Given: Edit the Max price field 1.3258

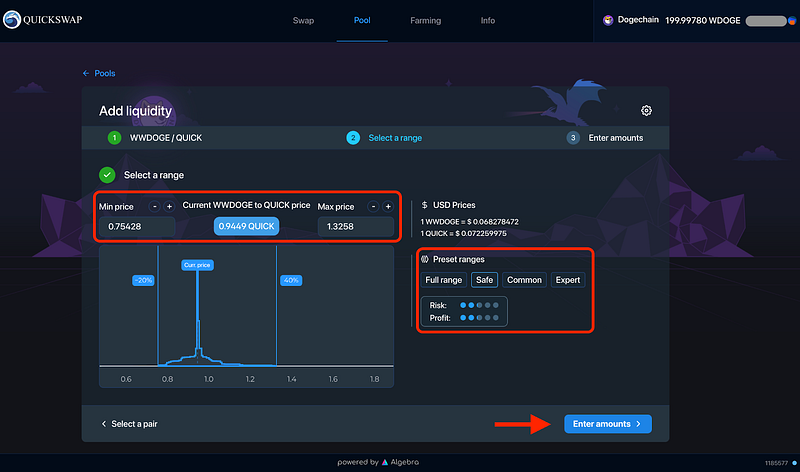Looking at the screenshot, I should tap(356, 227).
